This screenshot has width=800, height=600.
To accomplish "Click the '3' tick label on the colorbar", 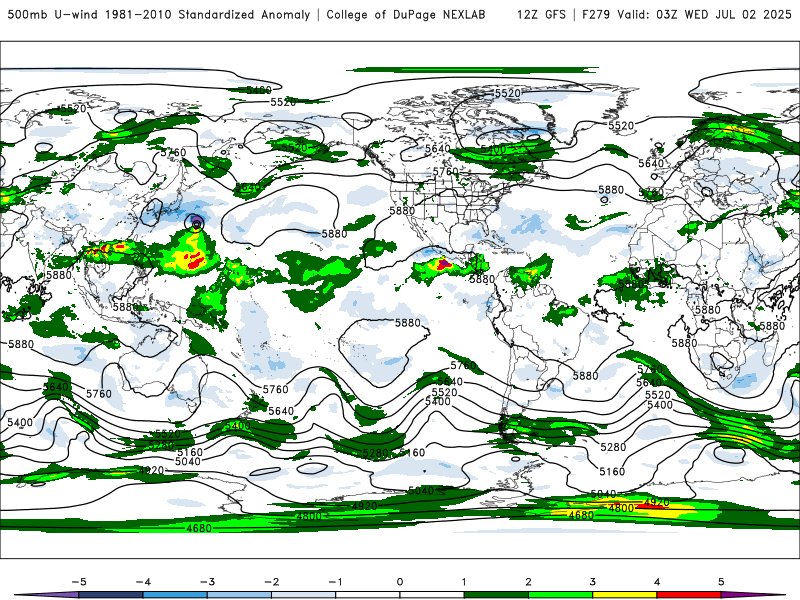I will point(592,582).
